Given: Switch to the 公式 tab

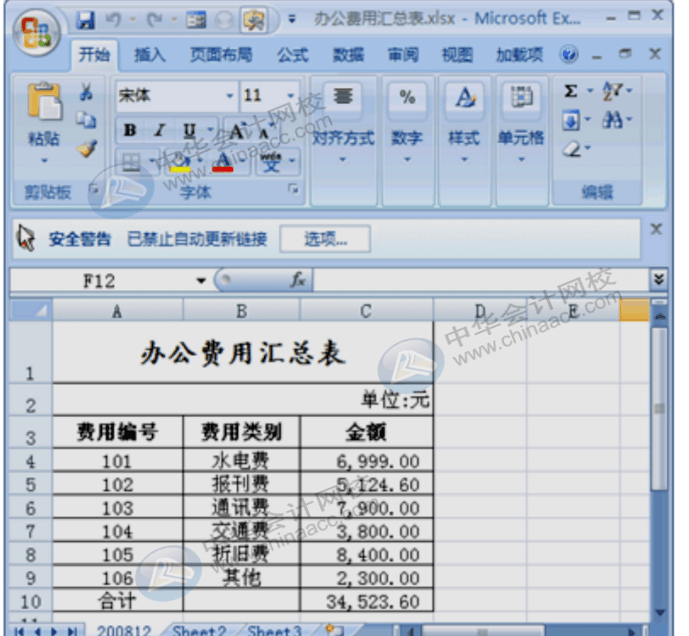Looking at the screenshot, I should pyautogui.click(x=293, y=55).
